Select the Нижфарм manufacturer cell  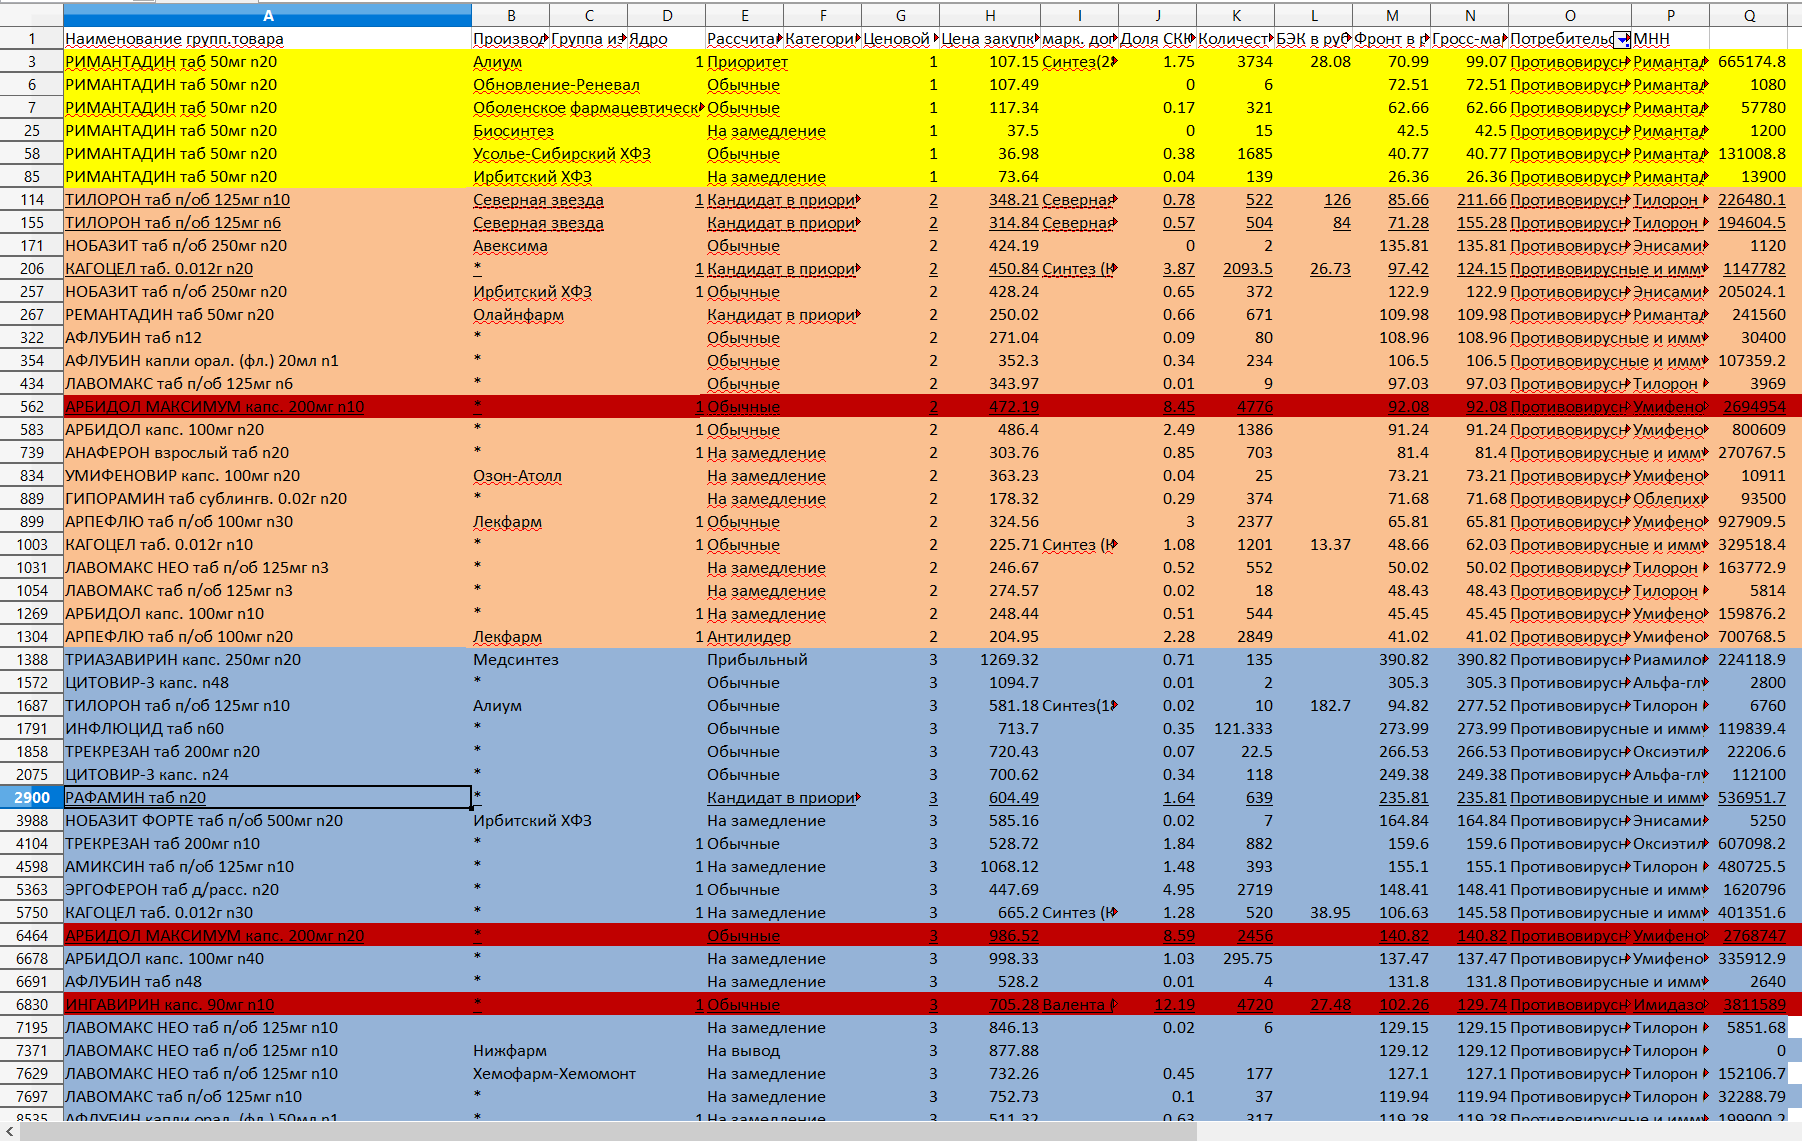click(x=510, y=1050)
